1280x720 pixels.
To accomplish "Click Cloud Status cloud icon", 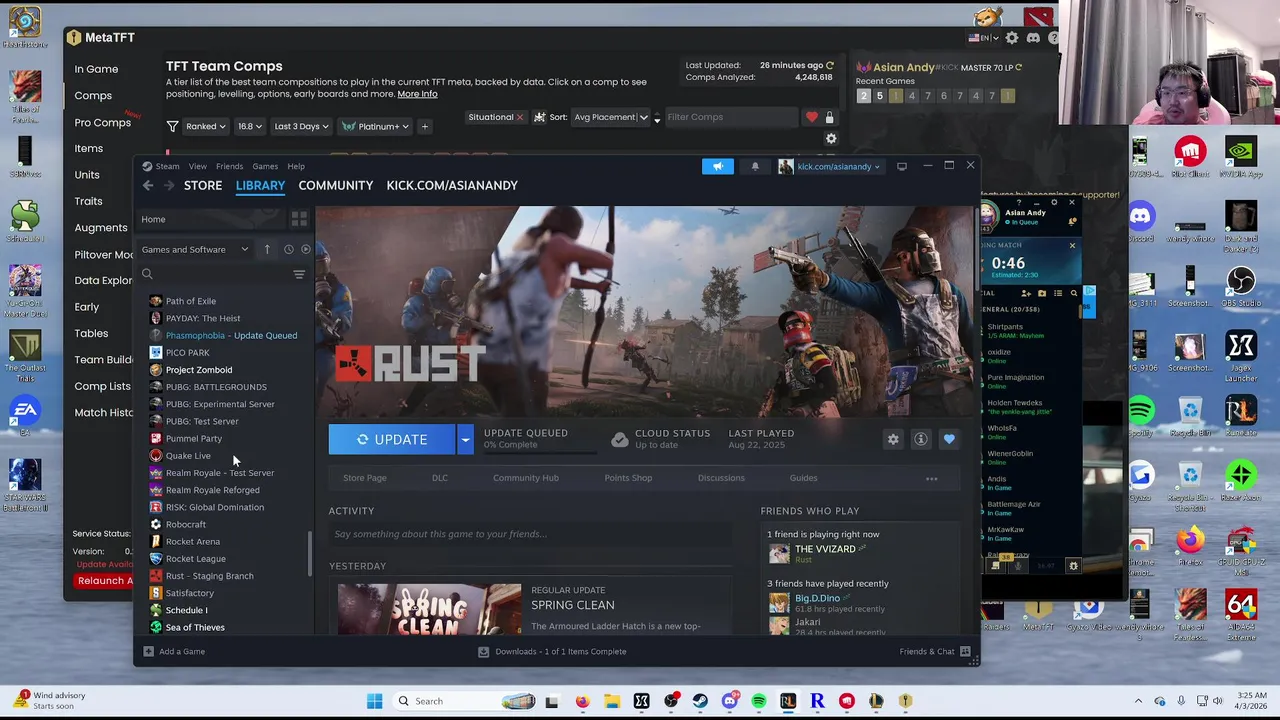I will tap(619, 440).
